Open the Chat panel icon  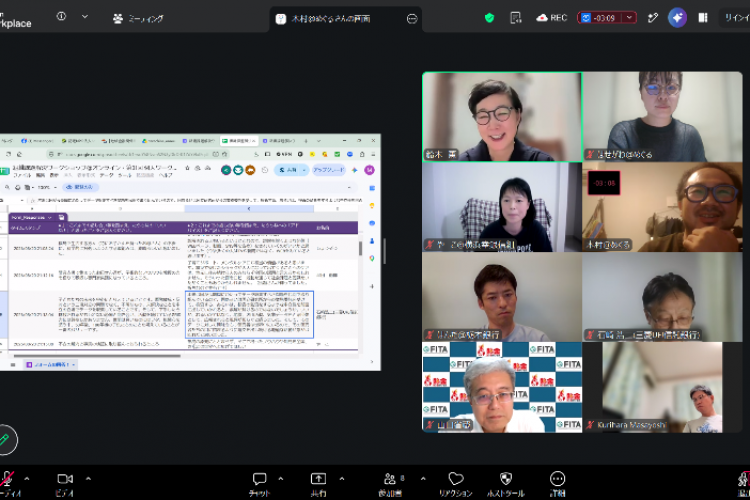click(x=259, y=479)
